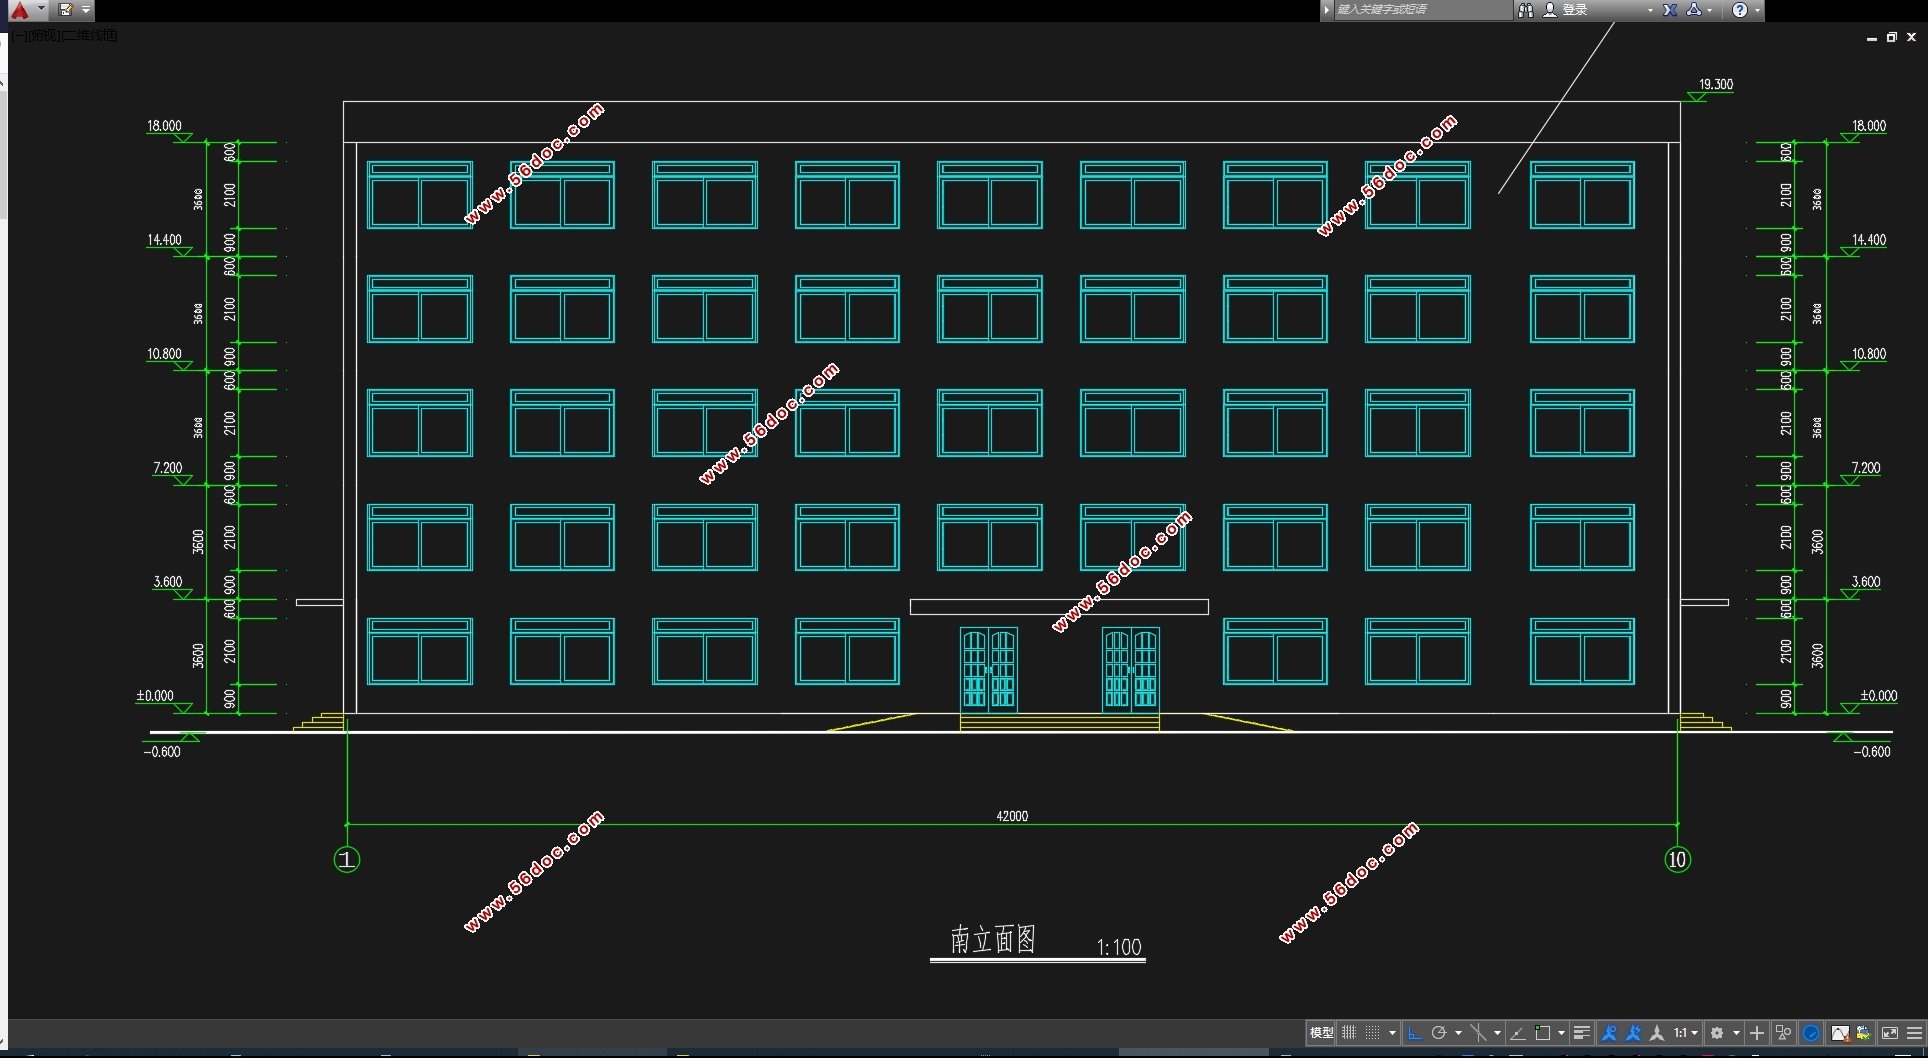Toggle polar tracking icon

point(1439,1033)
